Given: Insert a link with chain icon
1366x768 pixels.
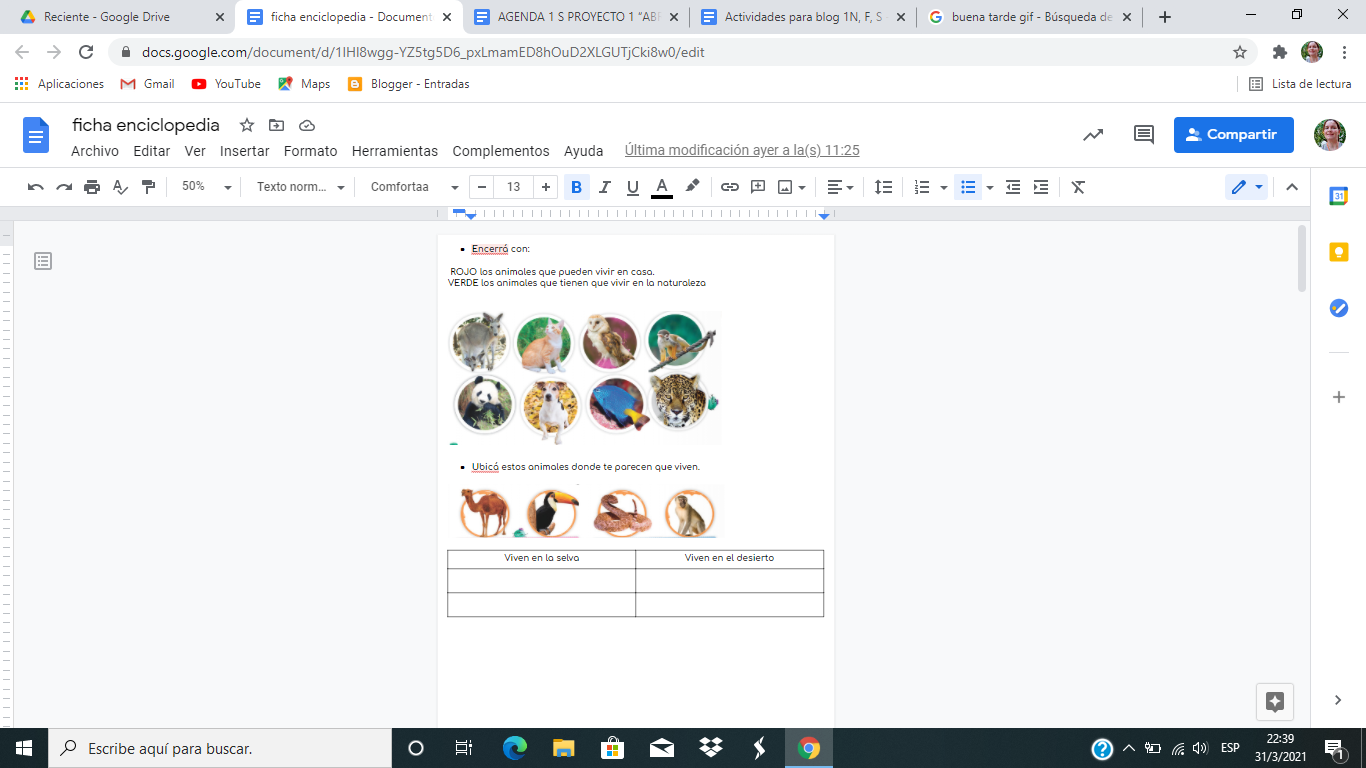Looking at the screenshot, I should tap(730, 187).
